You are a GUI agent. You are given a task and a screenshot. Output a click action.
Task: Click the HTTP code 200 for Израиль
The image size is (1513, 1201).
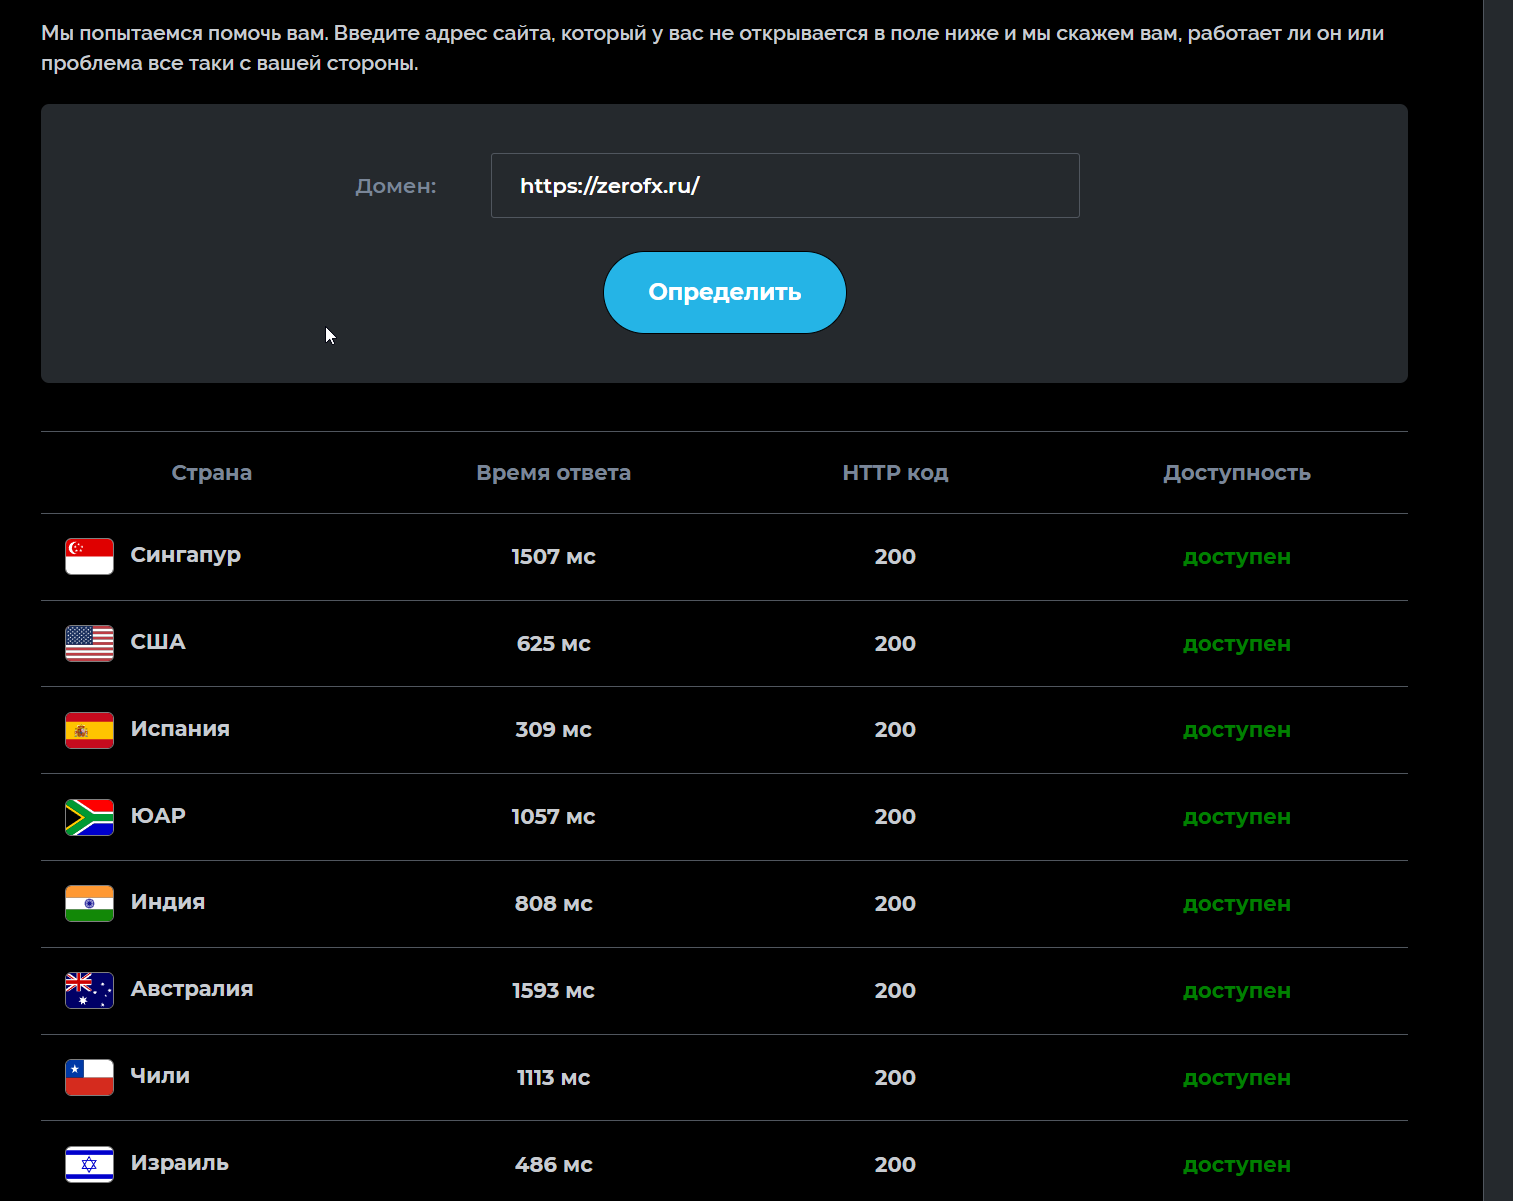895,1165
